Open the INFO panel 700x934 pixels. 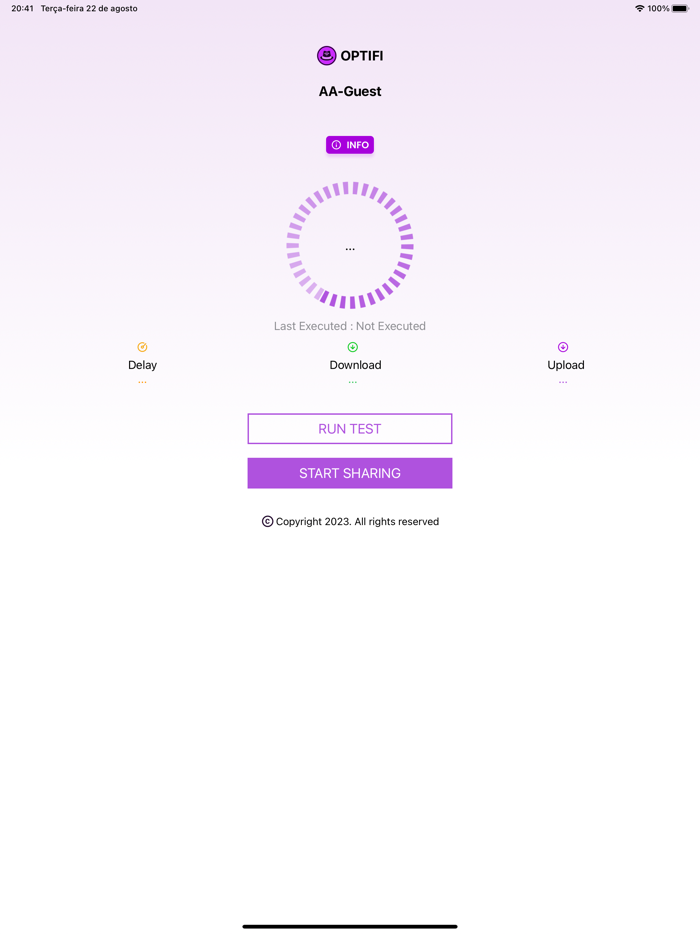tap(350, 144)
